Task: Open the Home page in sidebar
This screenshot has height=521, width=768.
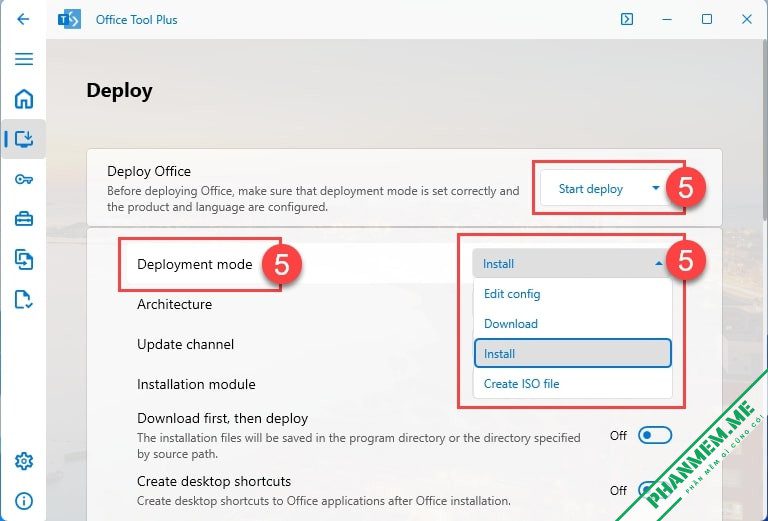Action: coord(24,99)
